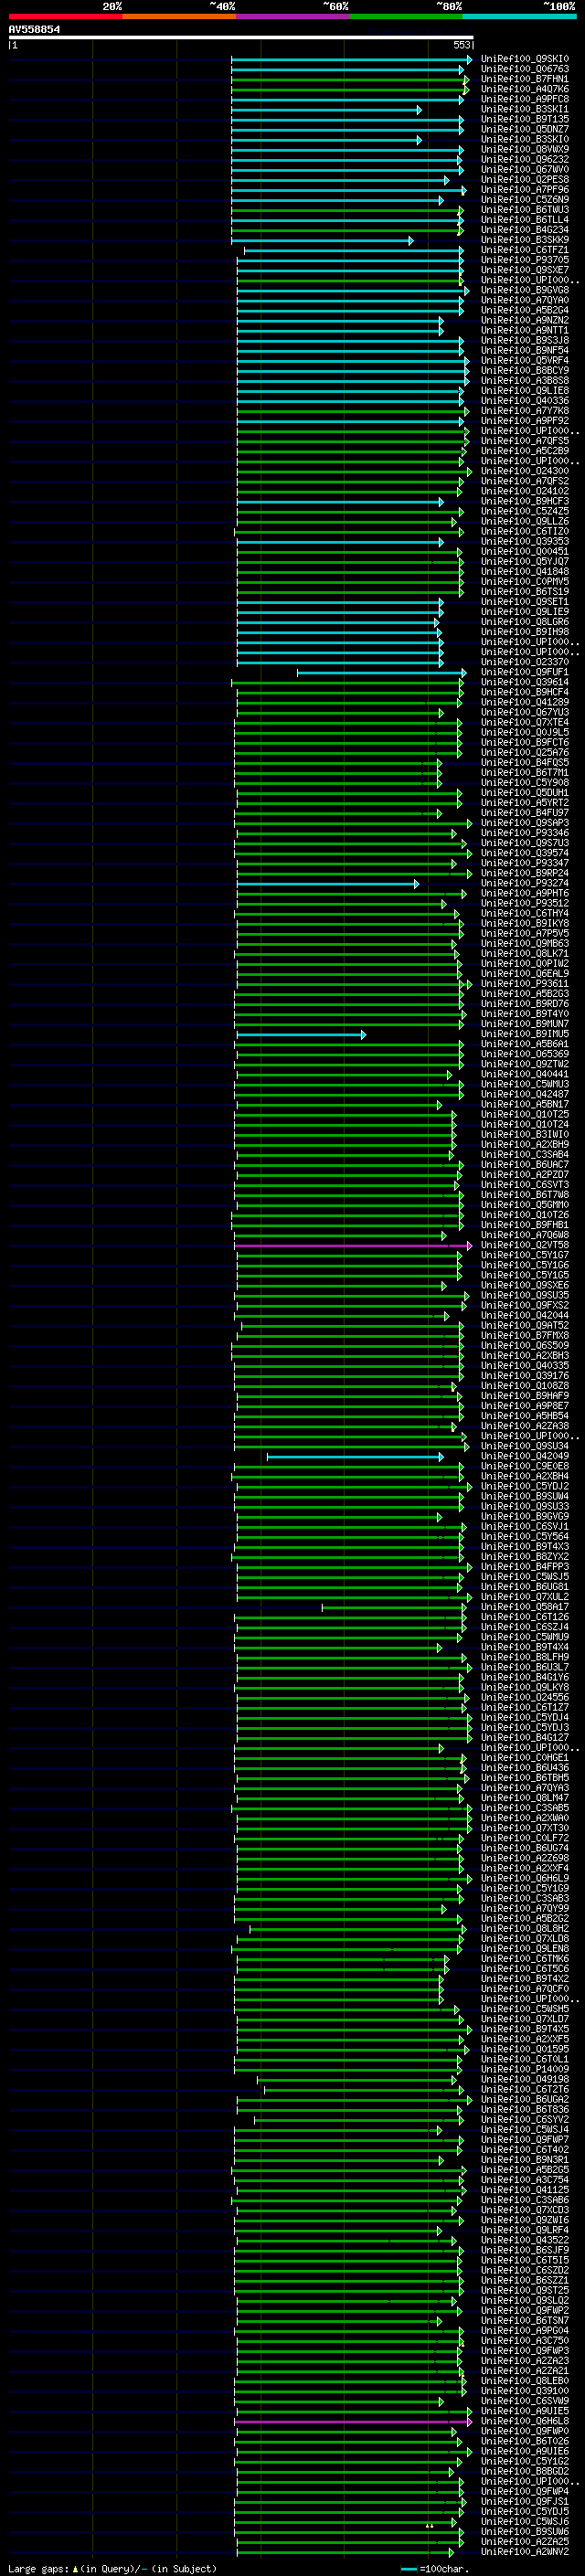Select the label UniRef100_B6TSN7

pos(525,2320)
